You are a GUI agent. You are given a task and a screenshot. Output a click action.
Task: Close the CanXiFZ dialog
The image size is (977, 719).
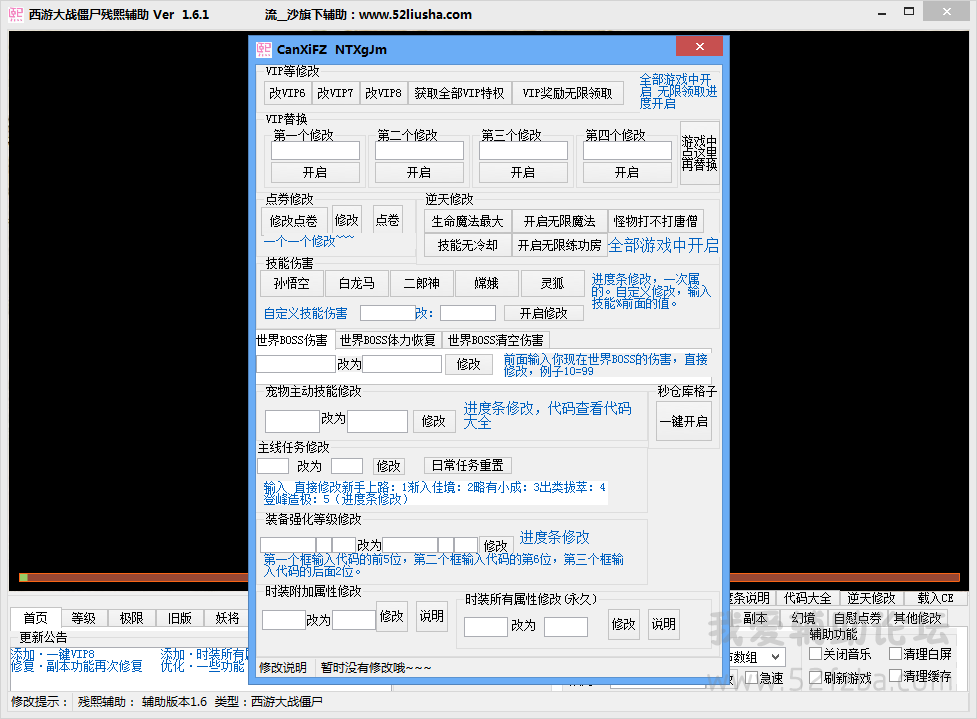(700, 47)
